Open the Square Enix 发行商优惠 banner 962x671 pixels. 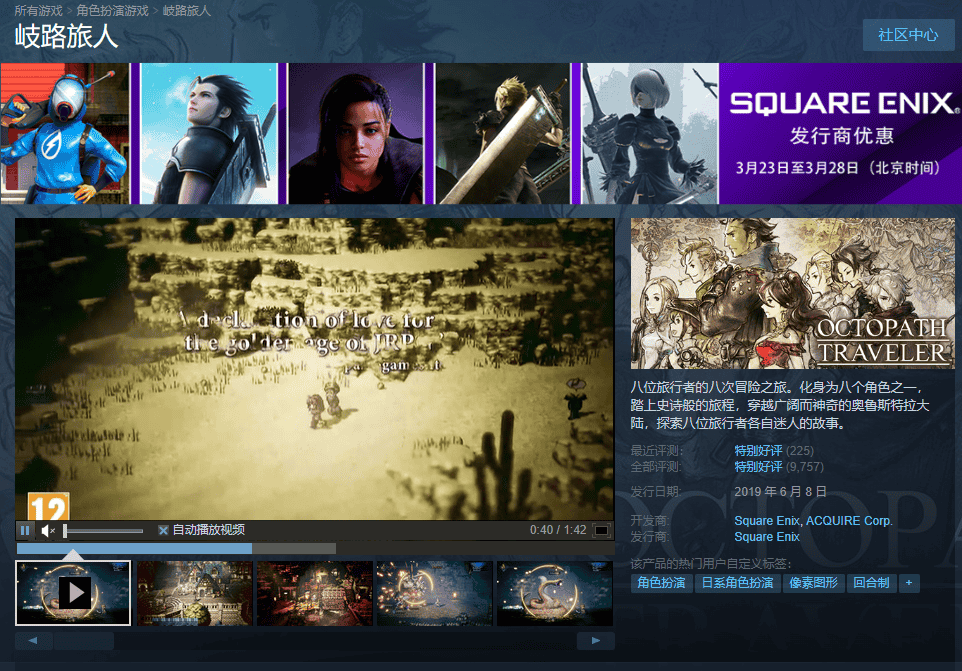(x=481, y=133)
